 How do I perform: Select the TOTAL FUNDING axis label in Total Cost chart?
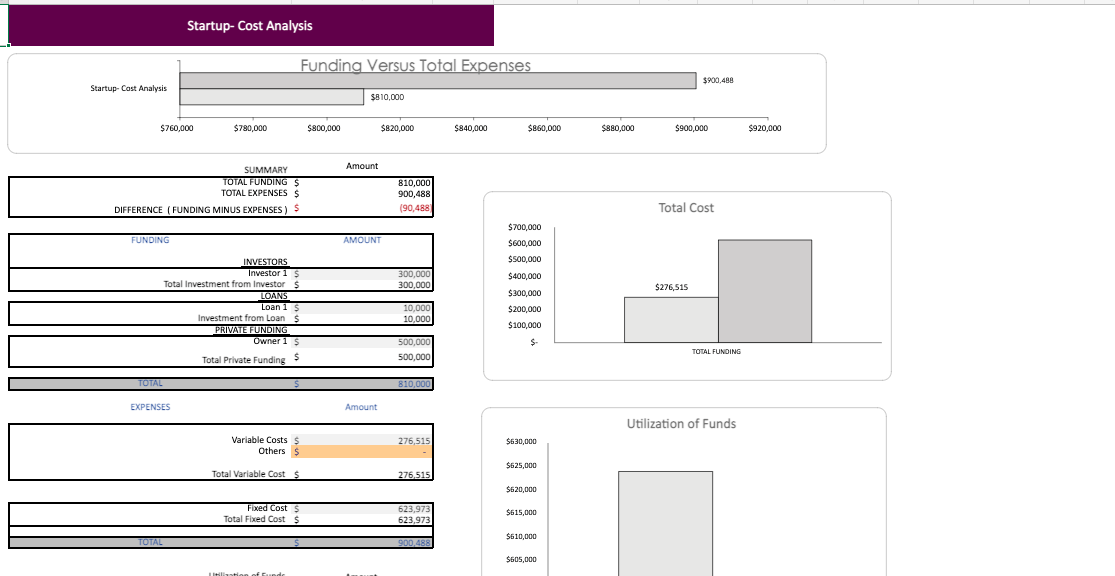718,352
